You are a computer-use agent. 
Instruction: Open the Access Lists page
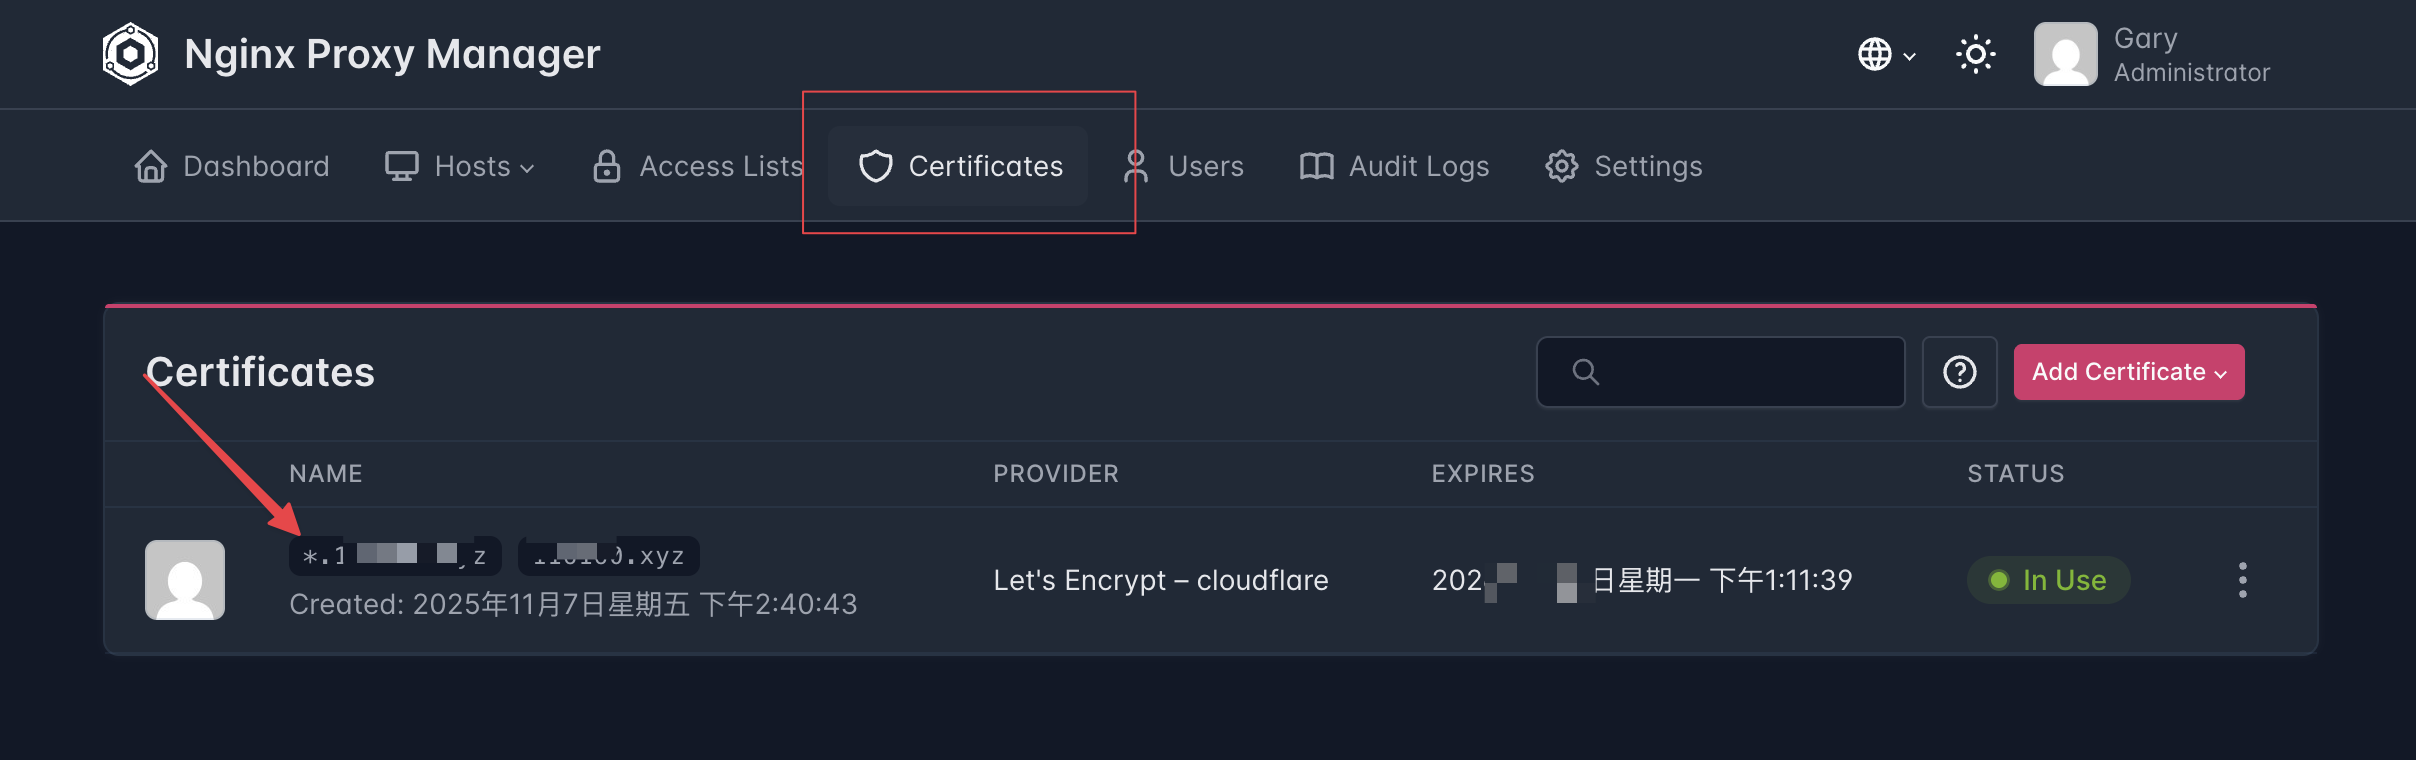coord(697,166)
